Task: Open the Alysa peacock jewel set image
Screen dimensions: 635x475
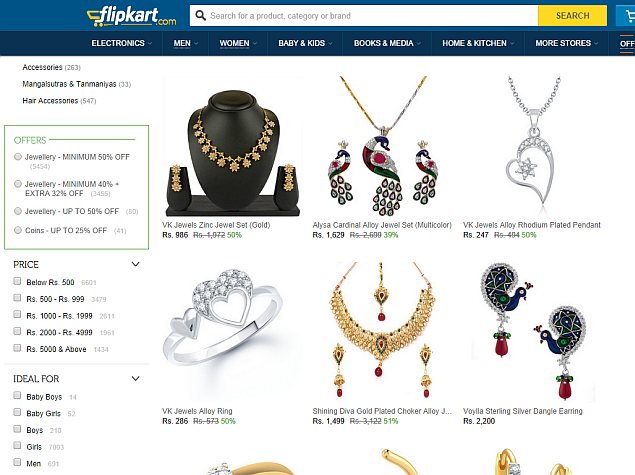Action: [x=384, y=146]
